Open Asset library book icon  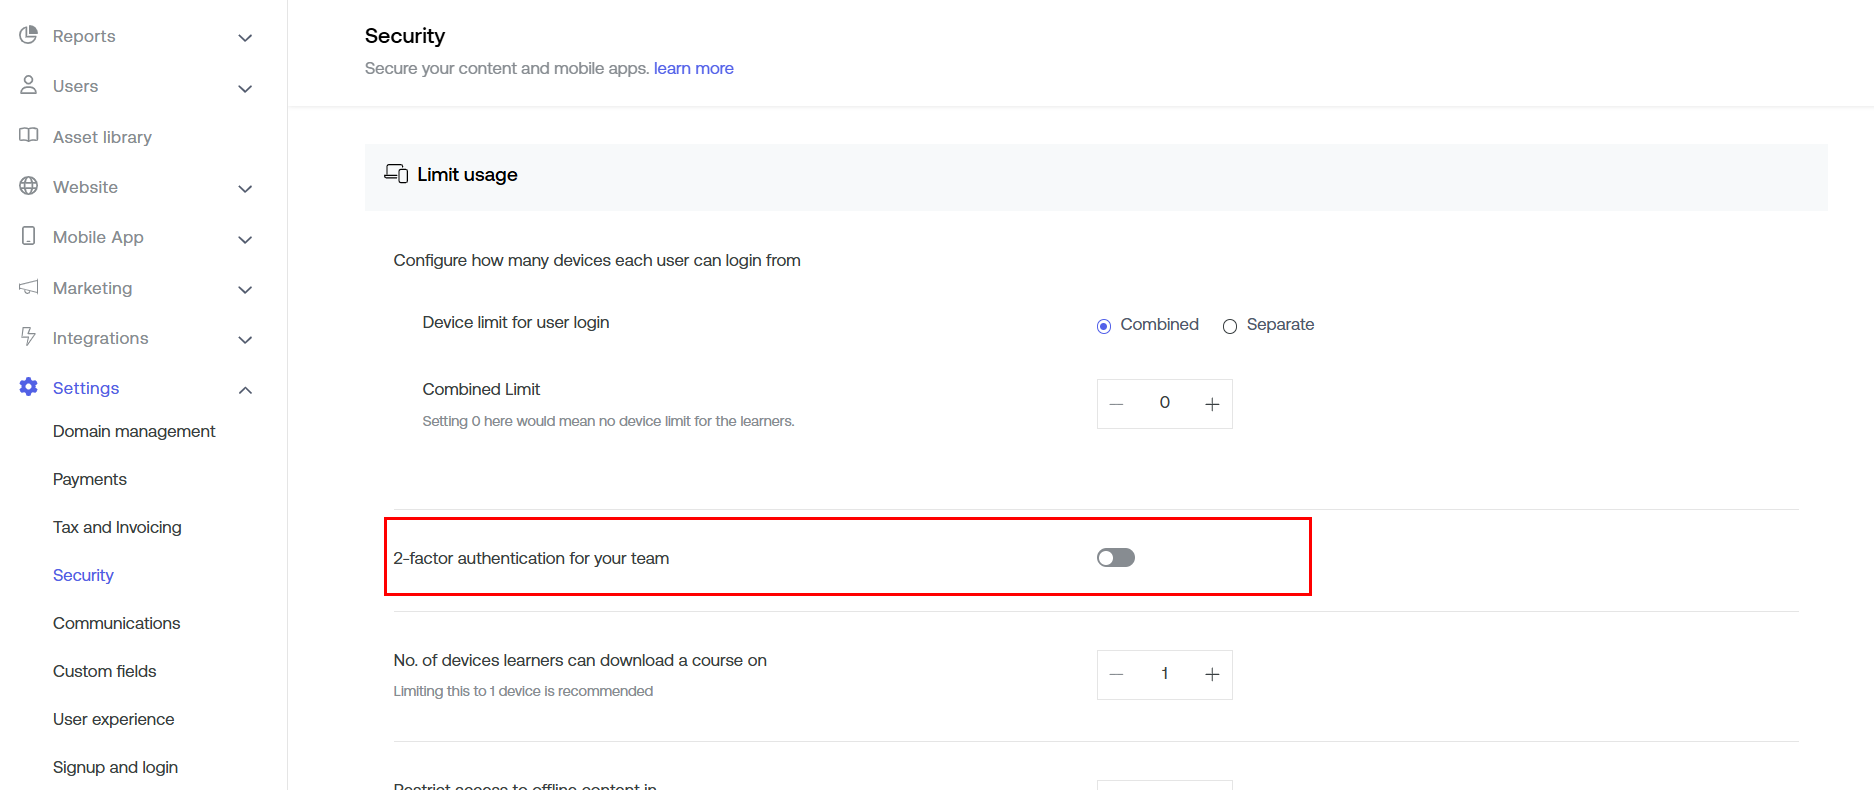(28, 136)
